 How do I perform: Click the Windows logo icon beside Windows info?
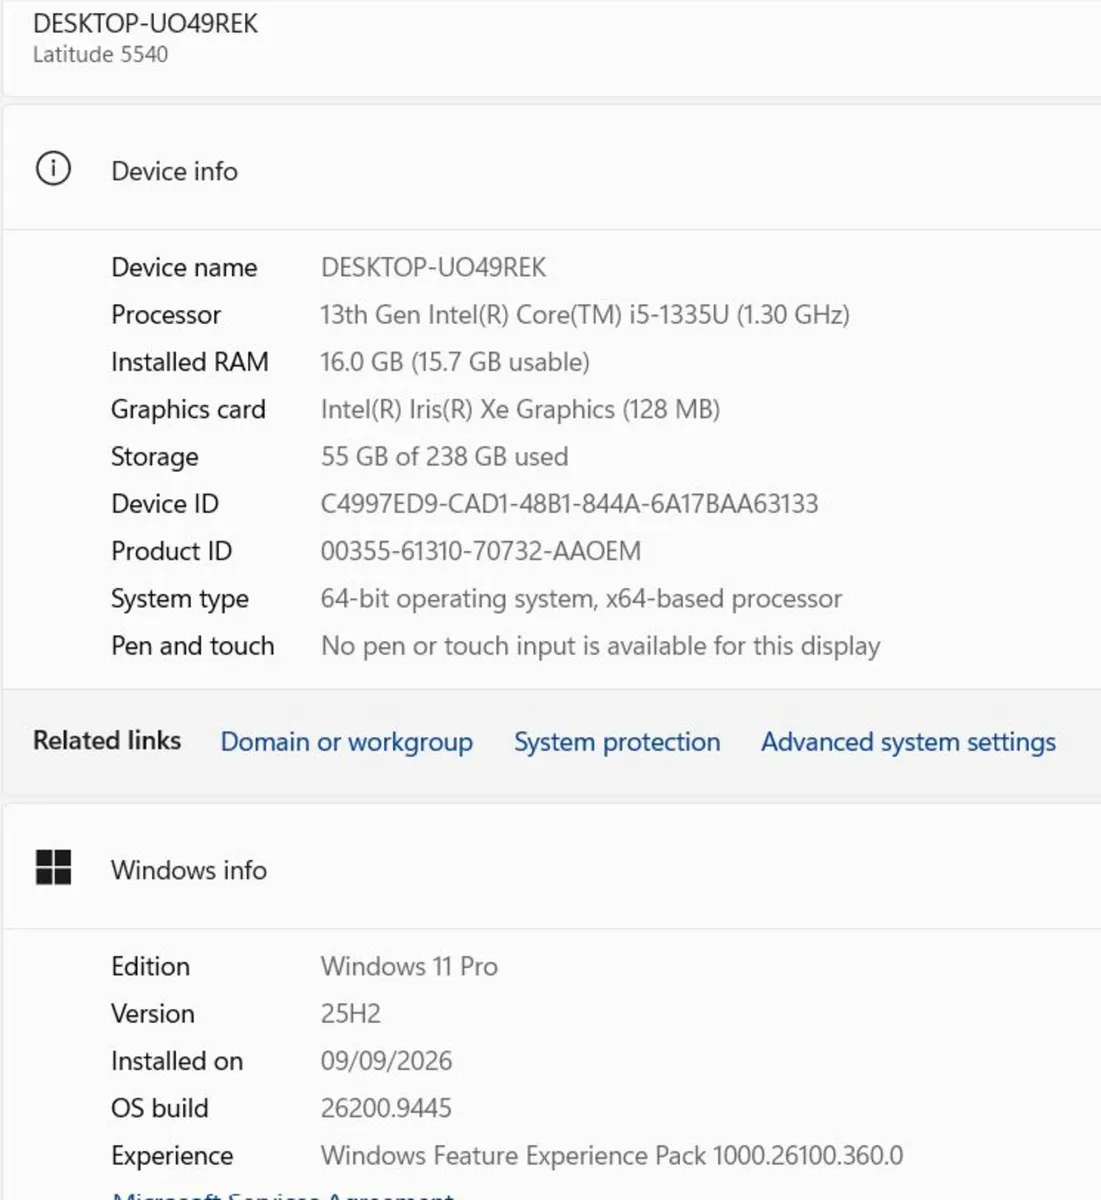click(53, 867)
